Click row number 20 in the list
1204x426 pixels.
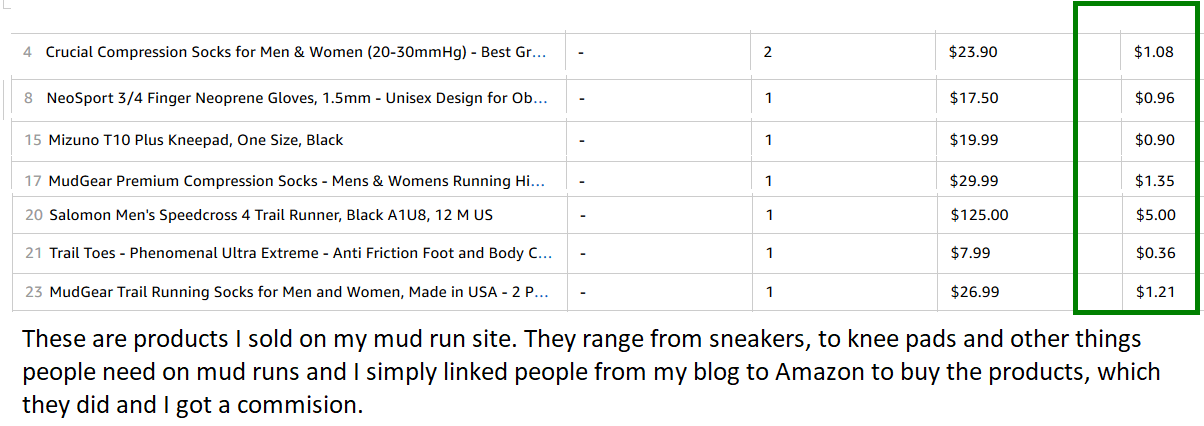click(34, 215)
